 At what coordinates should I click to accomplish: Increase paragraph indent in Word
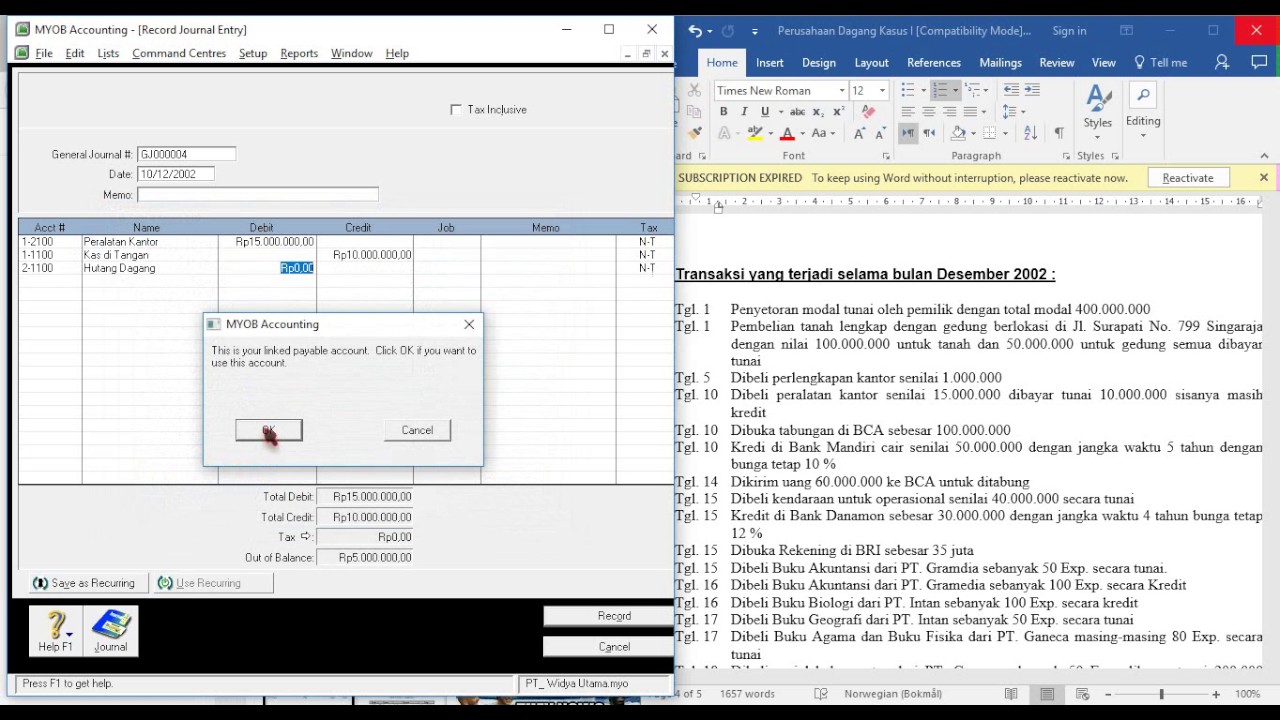click(x=1032, y=90)
